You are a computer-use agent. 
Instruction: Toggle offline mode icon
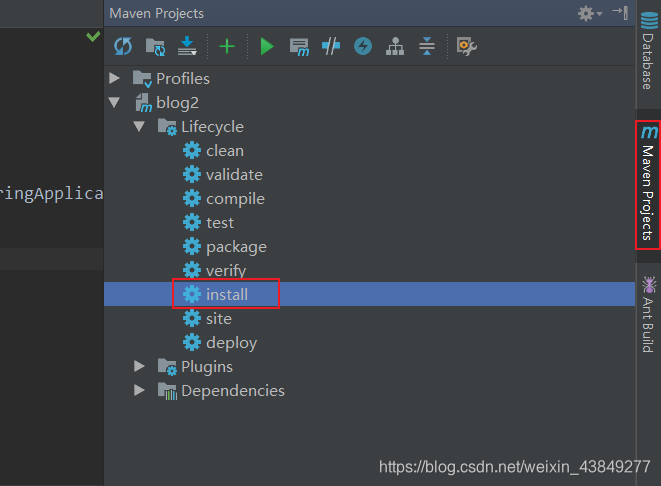click(331, 46)
